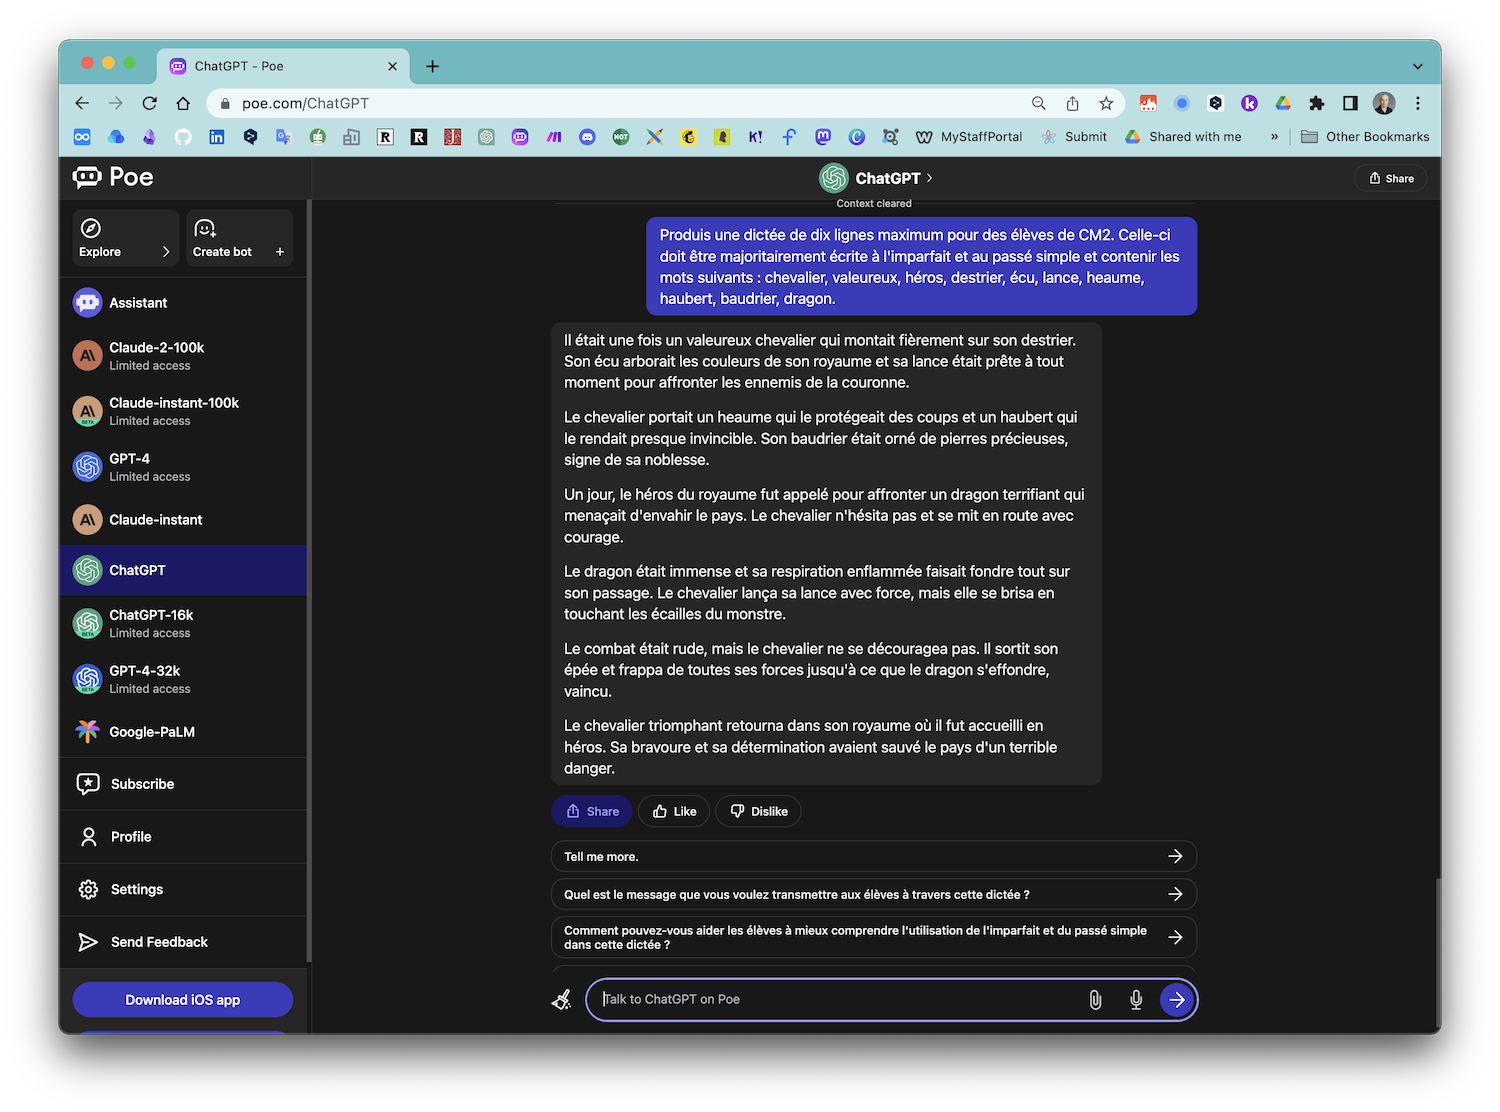The width and height of the screenshot is (1500, 1112).
Task: Select Claude-instant-100k bot in sidebar
Action: (183, 411)
